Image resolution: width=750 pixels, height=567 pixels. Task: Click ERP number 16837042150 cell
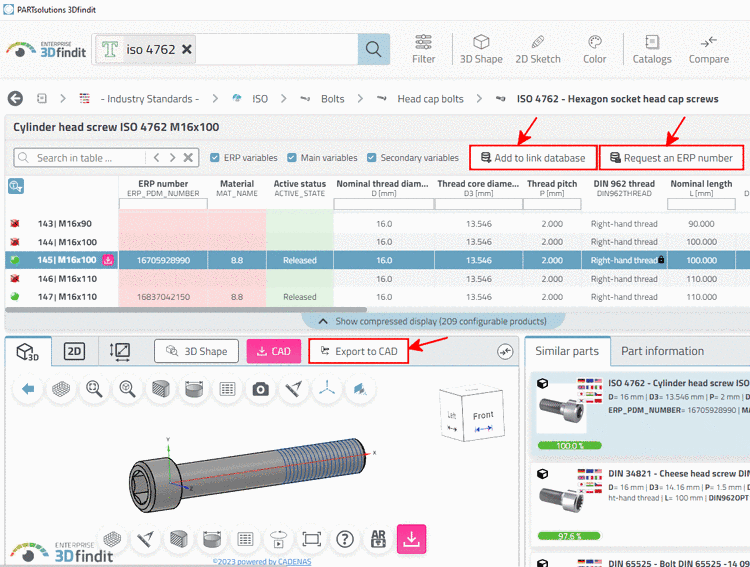pyautogui.click(x=163, y=297)
